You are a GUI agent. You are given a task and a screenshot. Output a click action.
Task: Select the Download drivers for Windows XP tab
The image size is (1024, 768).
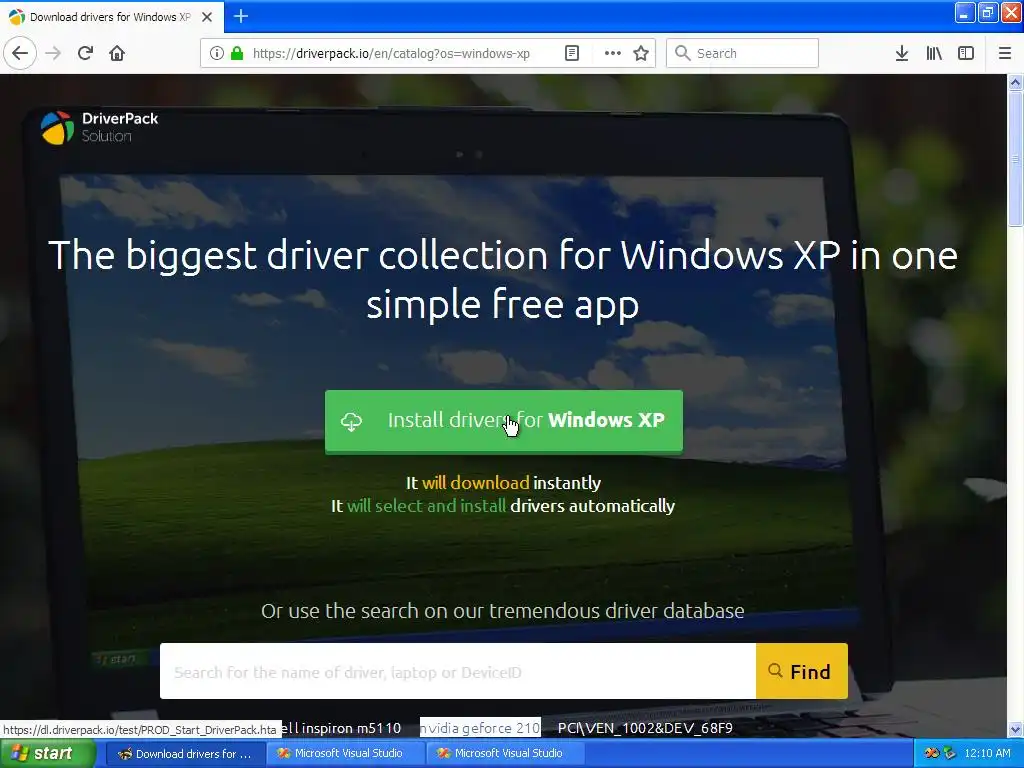coord(111,17)
